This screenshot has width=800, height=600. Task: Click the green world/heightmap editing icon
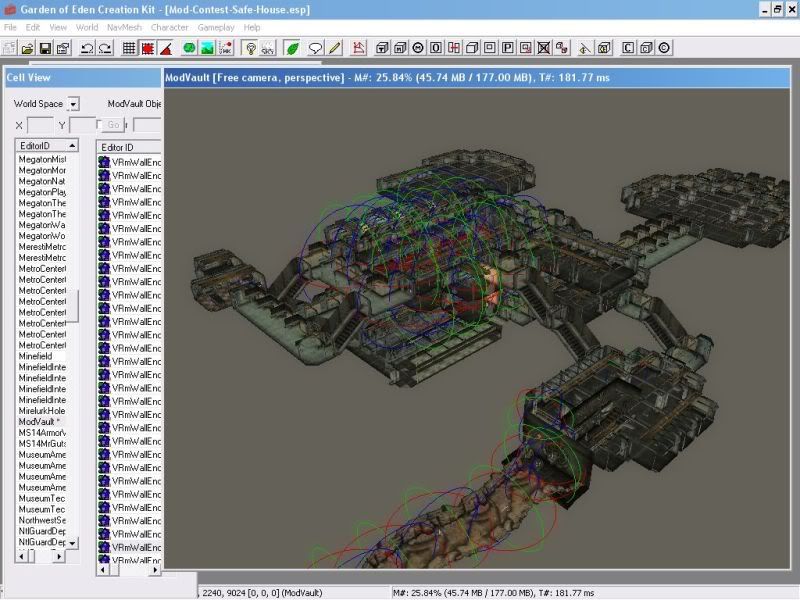(x=189, y=48)
